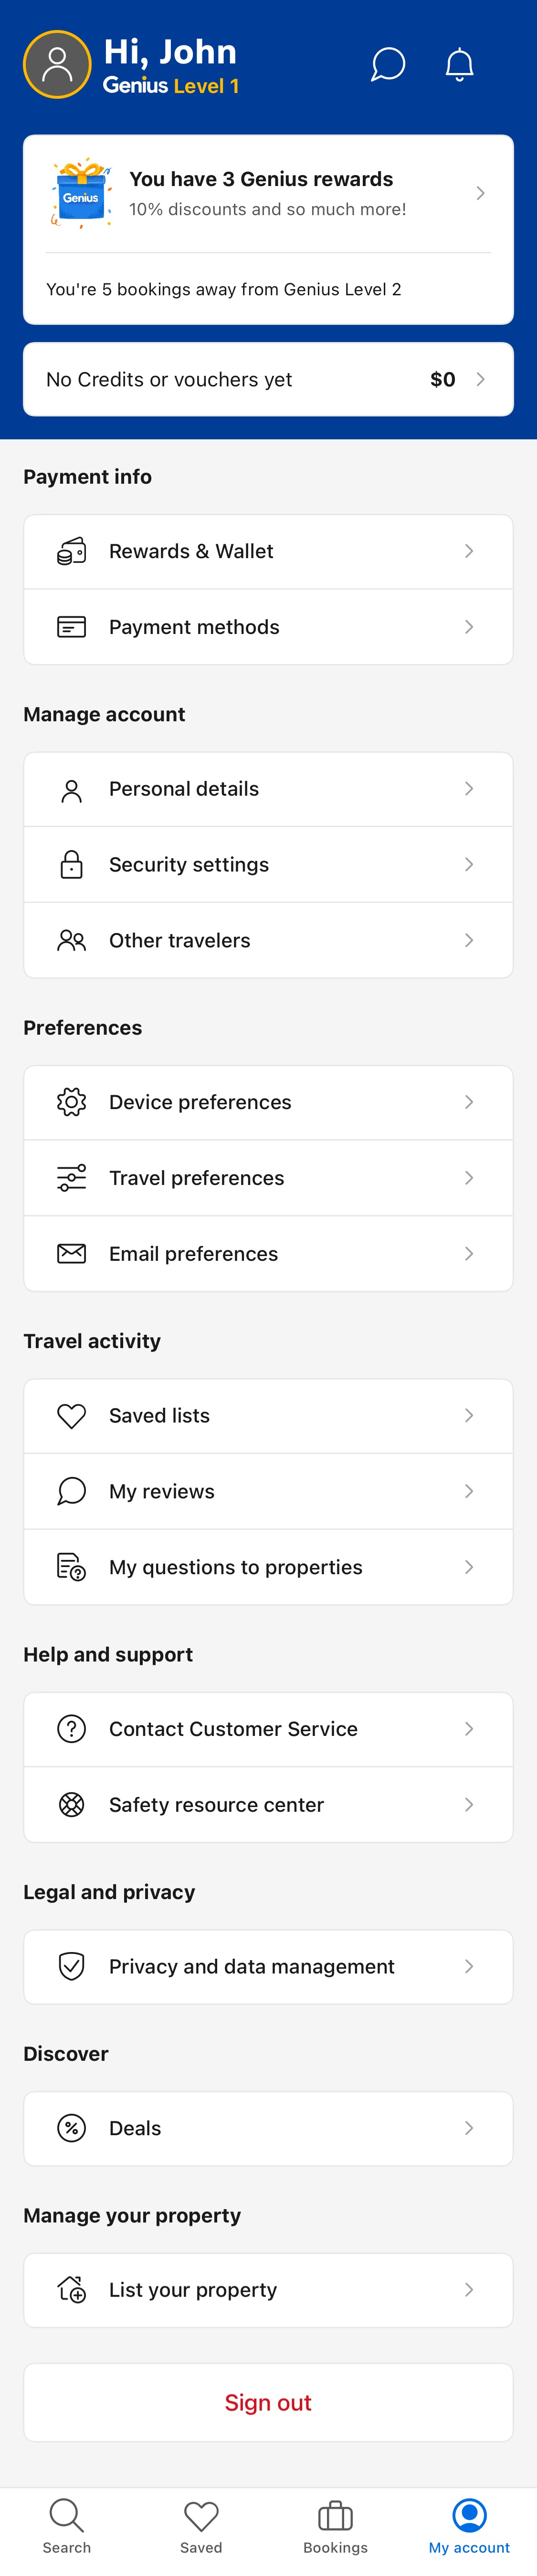Select the Deals percent icon
Image resolution: width=537 pixels, height=2576 pixels.
(x=71, y=2128)
